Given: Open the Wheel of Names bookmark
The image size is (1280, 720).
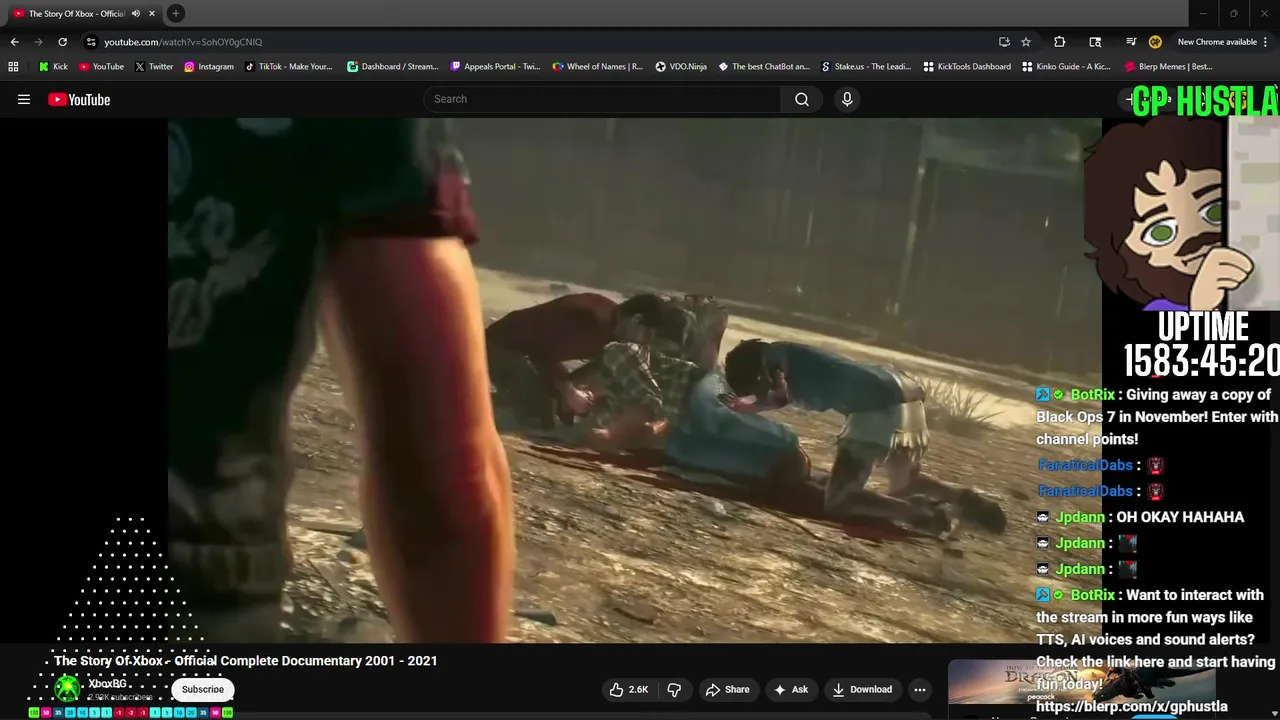Looking at the screenshot, I should (598, 67).
